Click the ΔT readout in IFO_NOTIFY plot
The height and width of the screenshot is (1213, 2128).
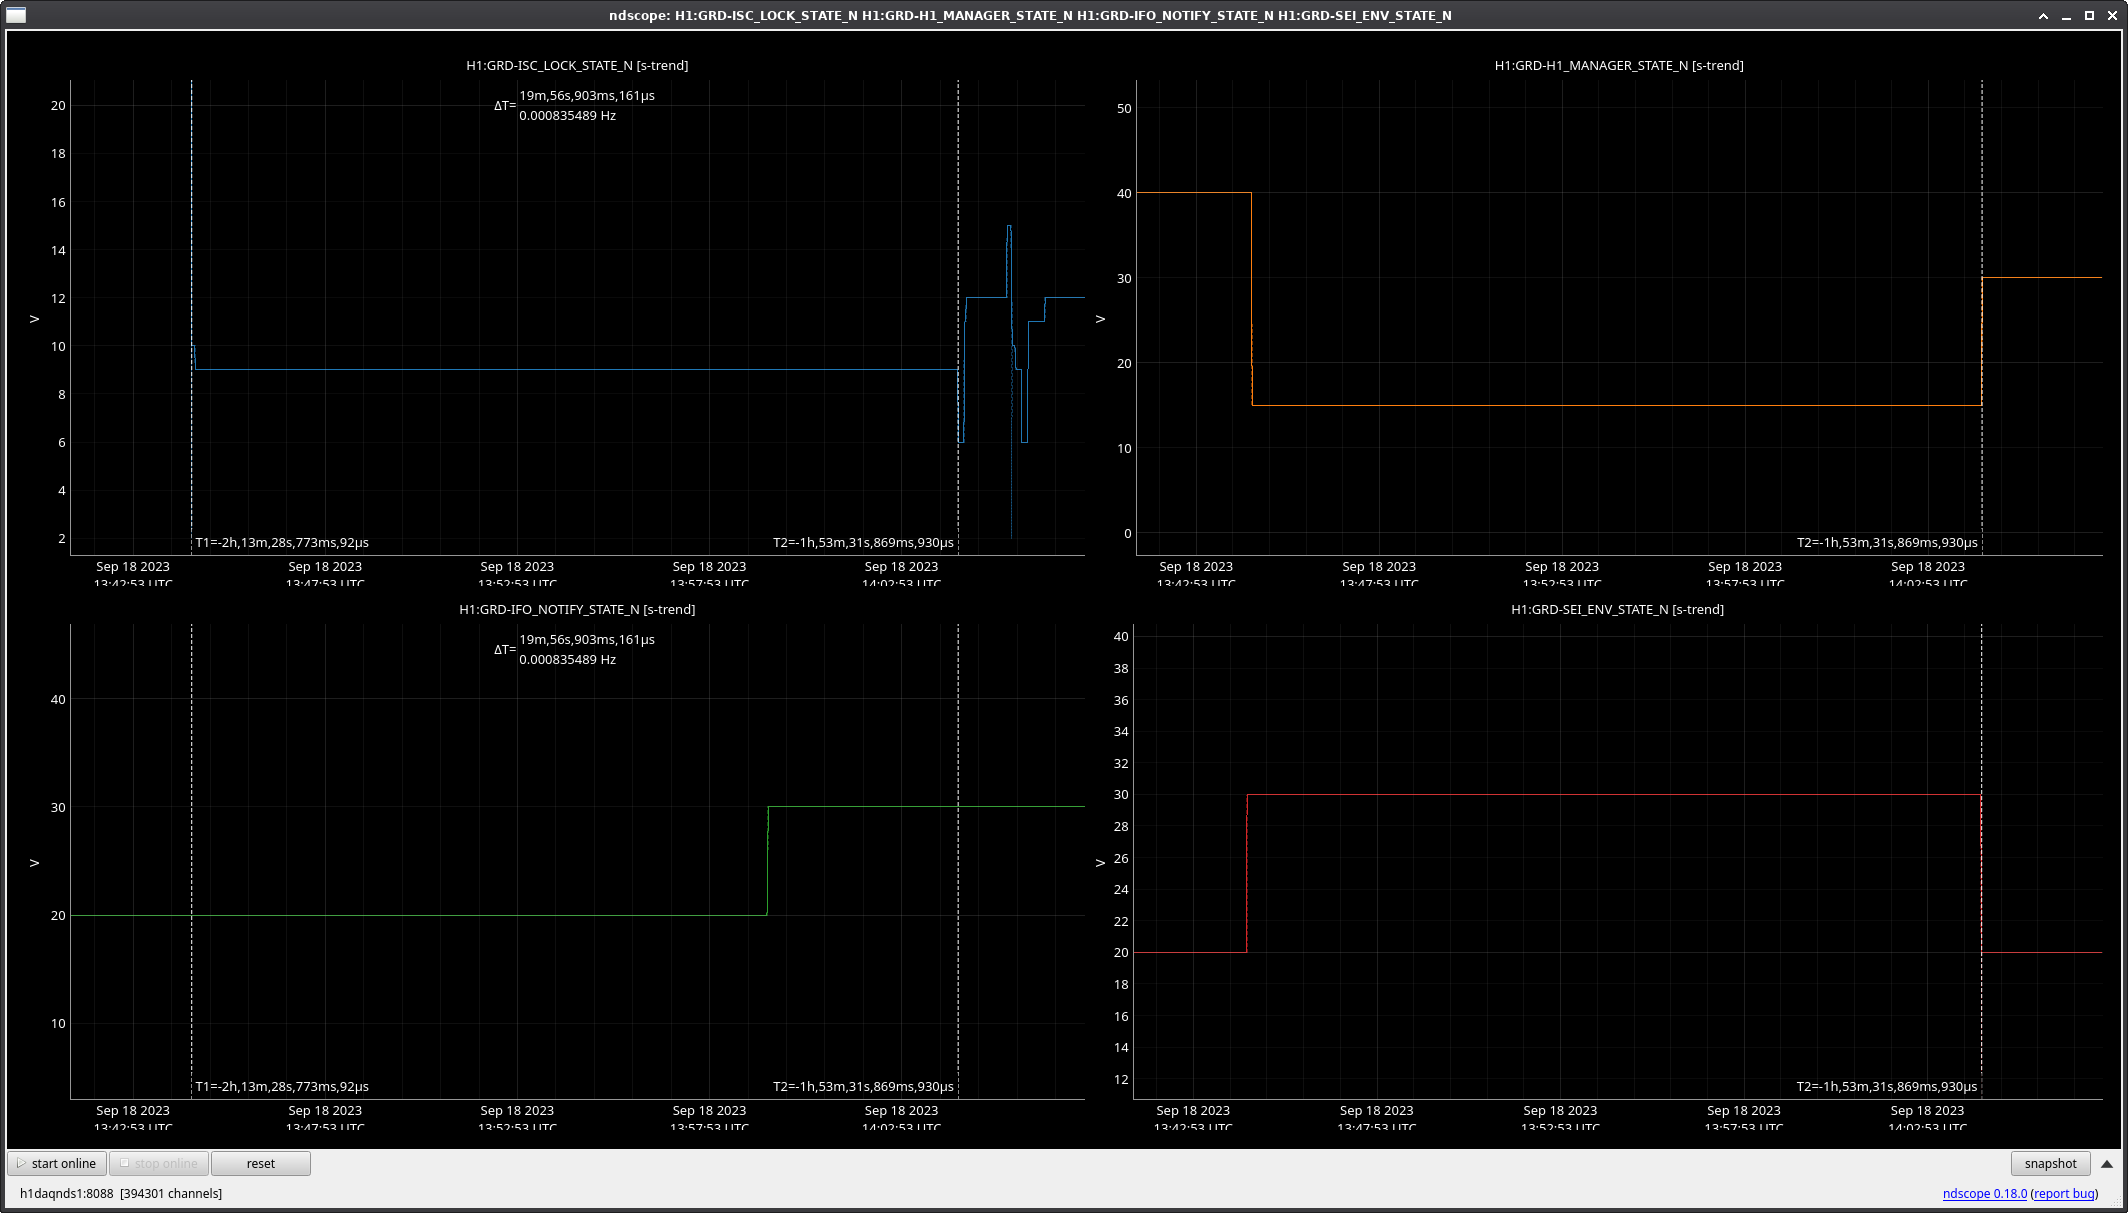pyautogui.click(x=574, y=649)
